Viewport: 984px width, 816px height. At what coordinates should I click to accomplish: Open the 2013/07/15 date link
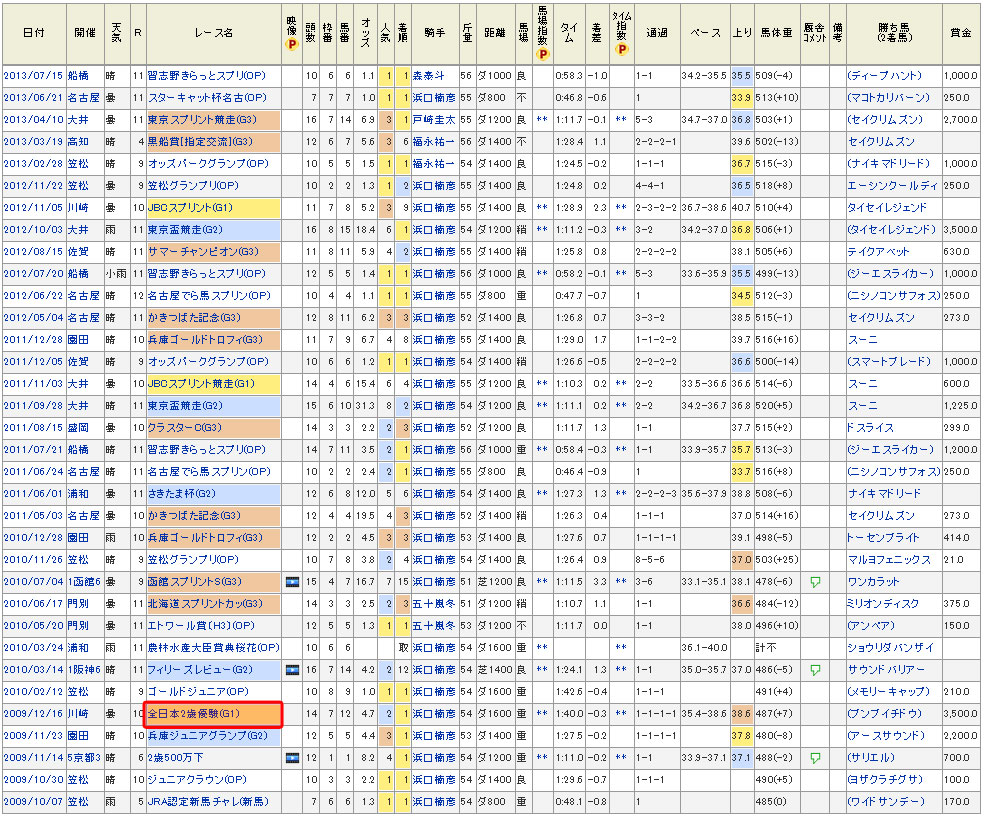[33, 76]
